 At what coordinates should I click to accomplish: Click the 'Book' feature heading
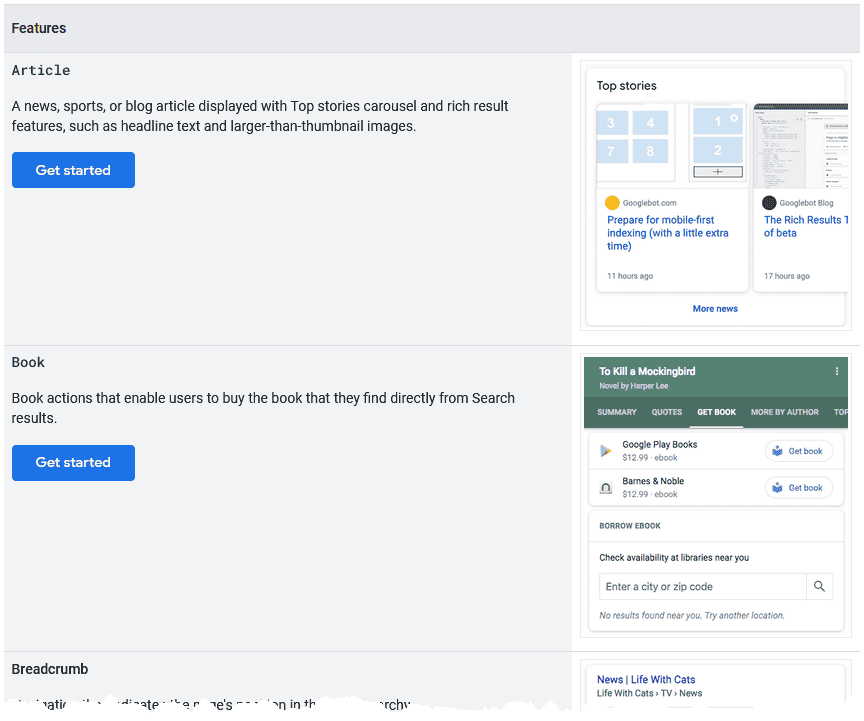click(28, 363)
